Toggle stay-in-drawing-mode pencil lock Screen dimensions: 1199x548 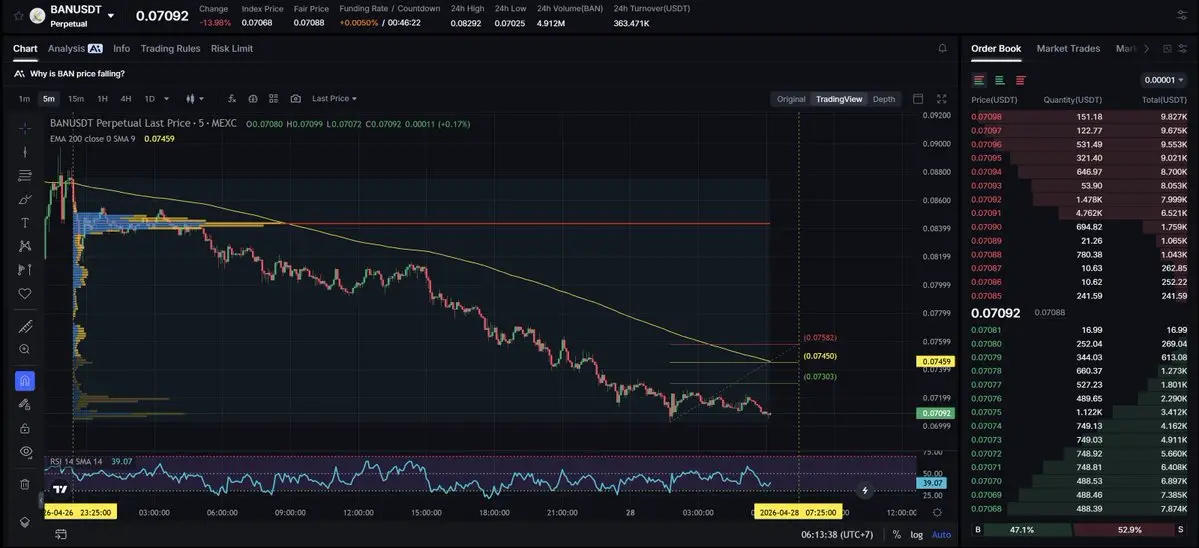24,404
